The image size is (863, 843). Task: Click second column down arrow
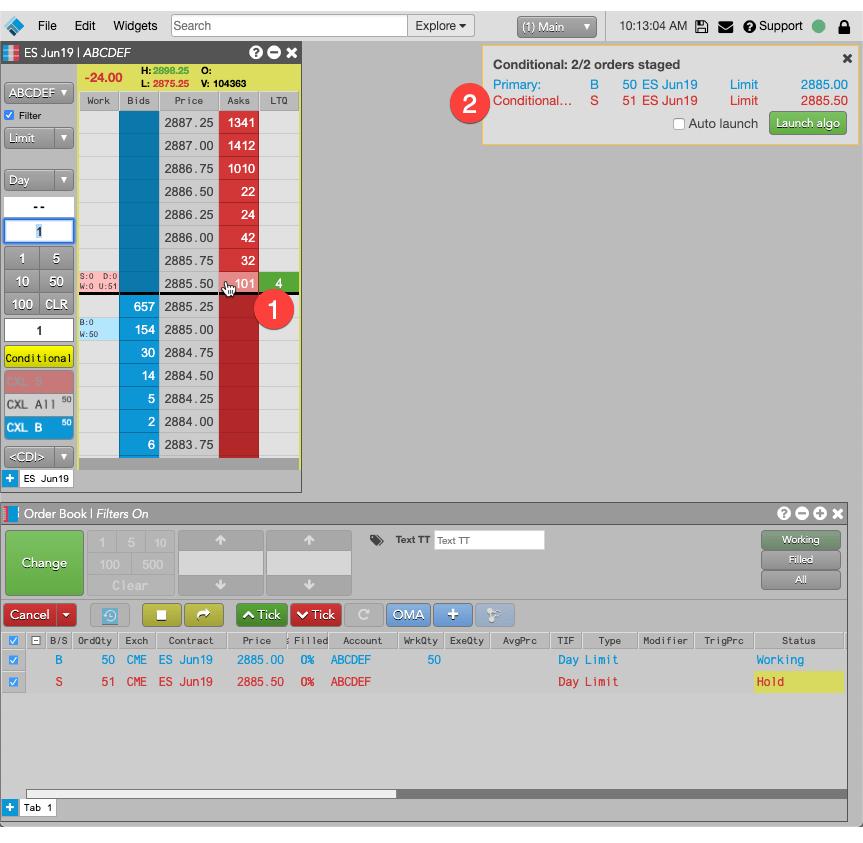[x=309, y=585]
